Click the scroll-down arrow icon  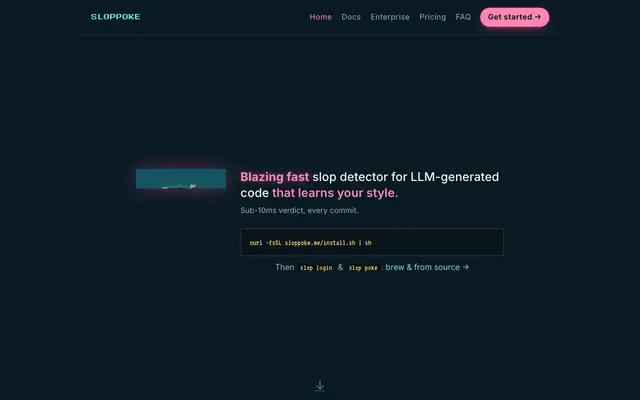pyautogui.click(x=320, y=386)
